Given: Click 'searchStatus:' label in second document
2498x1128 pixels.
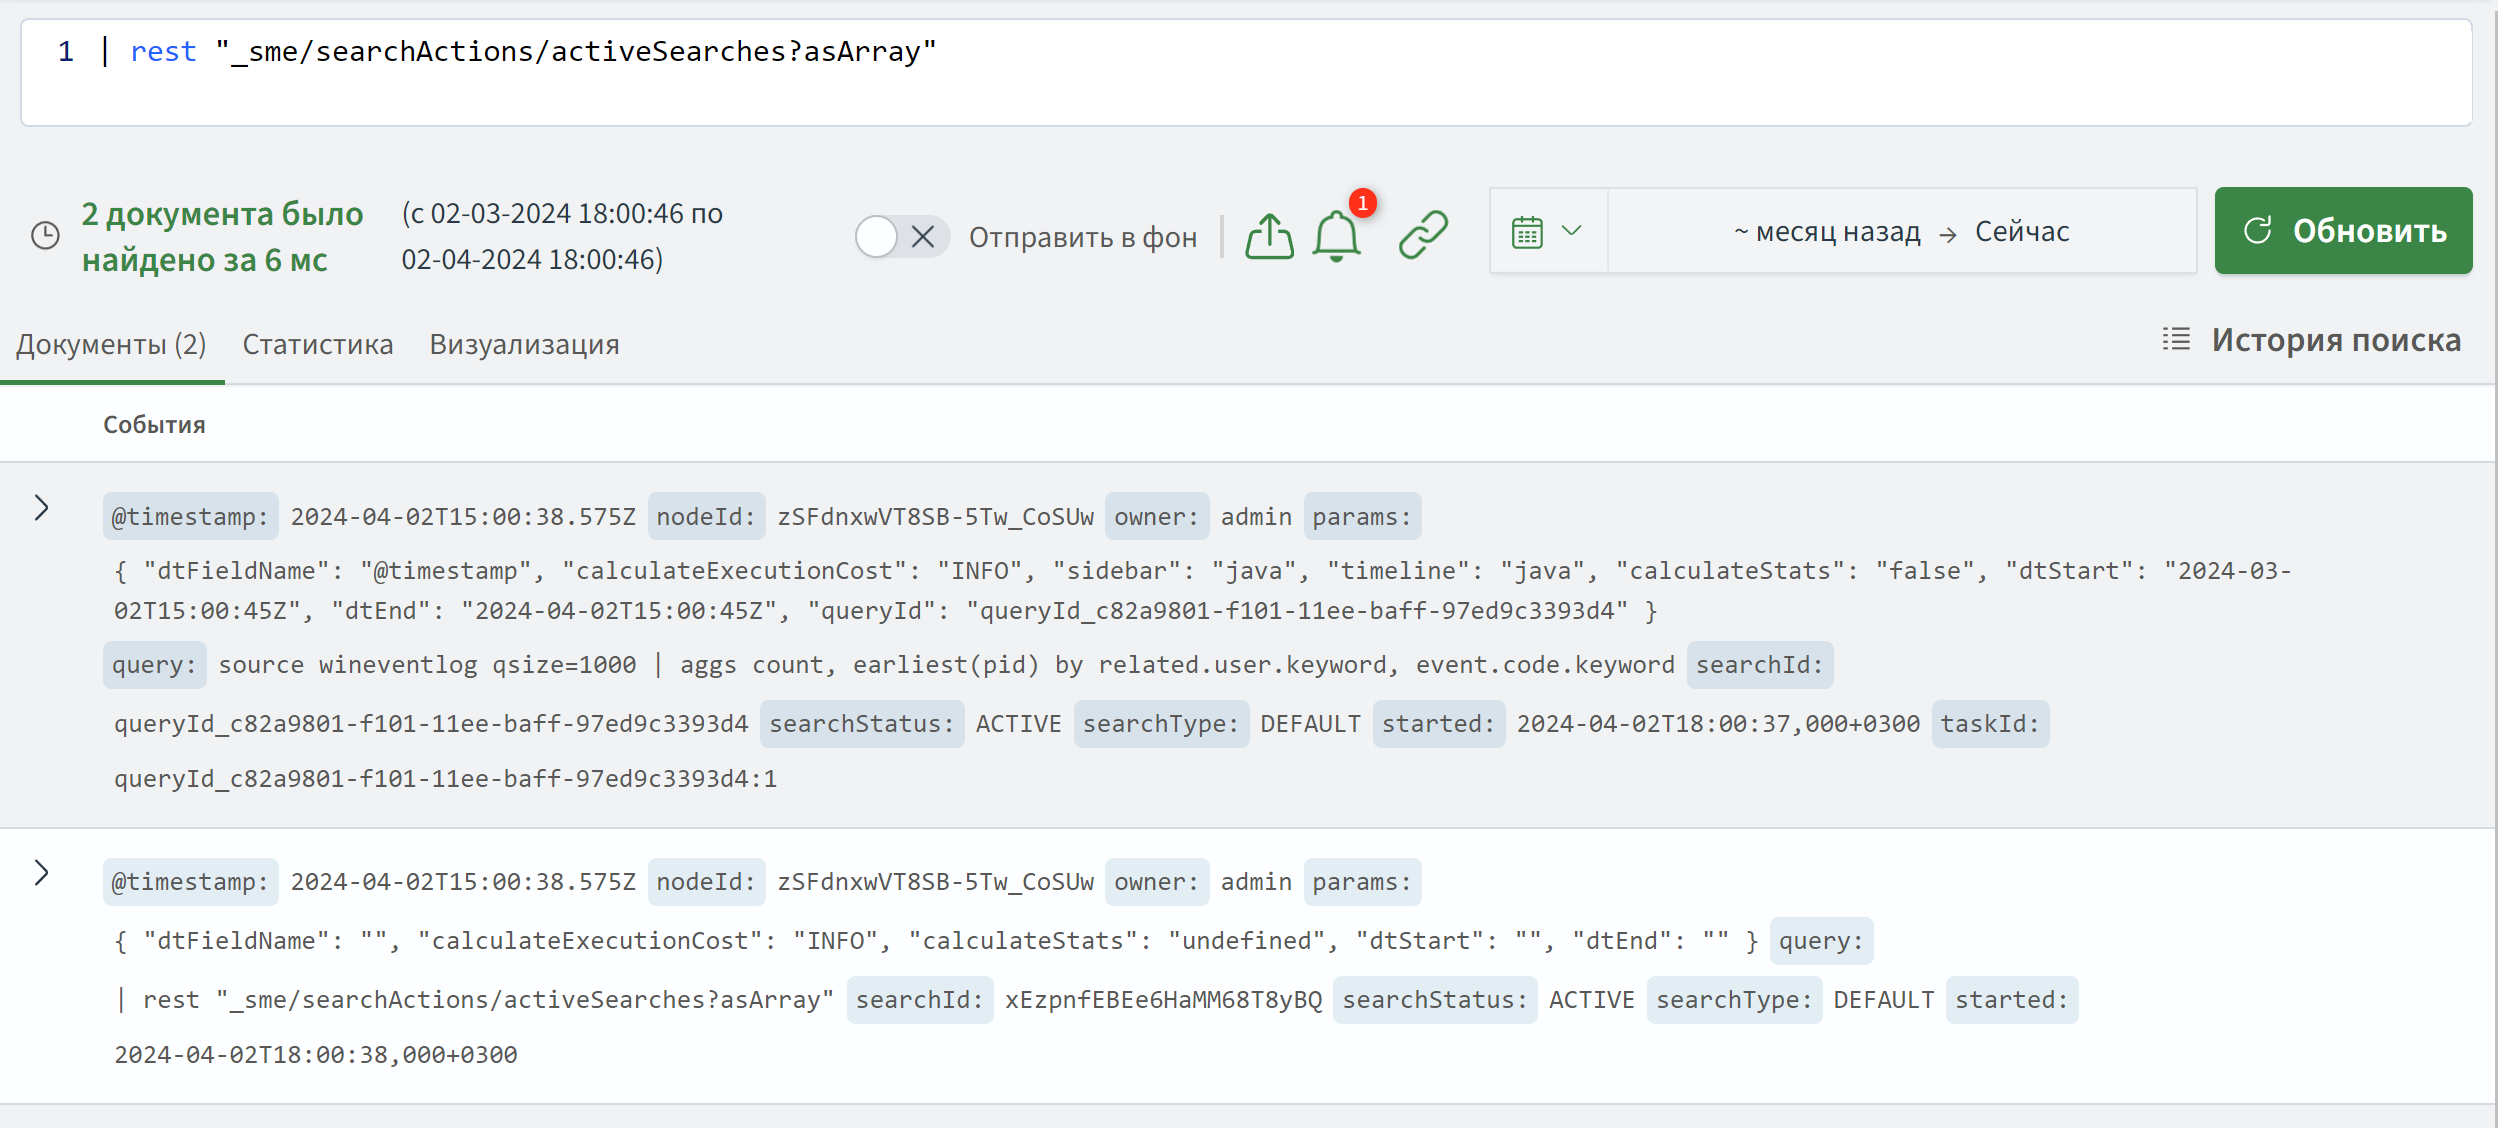Looking at the screenshot, I should [1435, 1000].
